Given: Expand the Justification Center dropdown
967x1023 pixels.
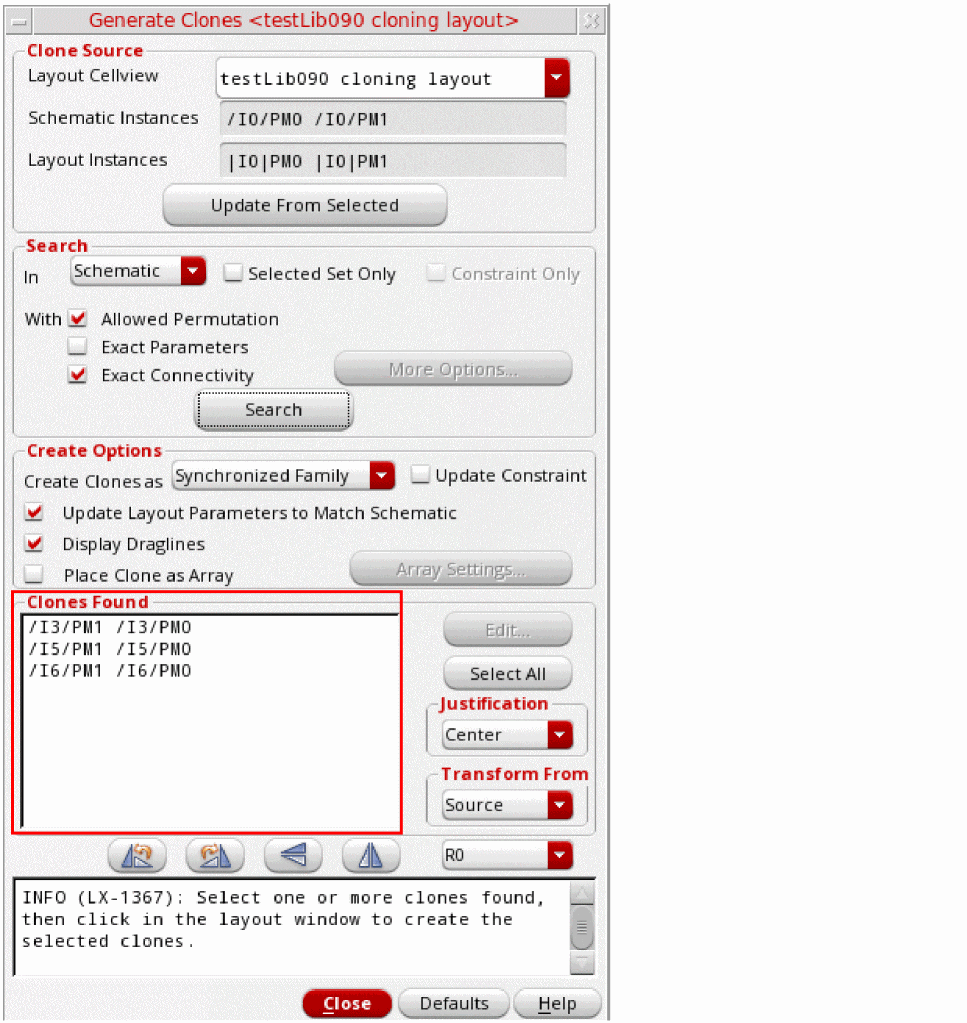Looking at the screenshot, I should pos(559,735).
